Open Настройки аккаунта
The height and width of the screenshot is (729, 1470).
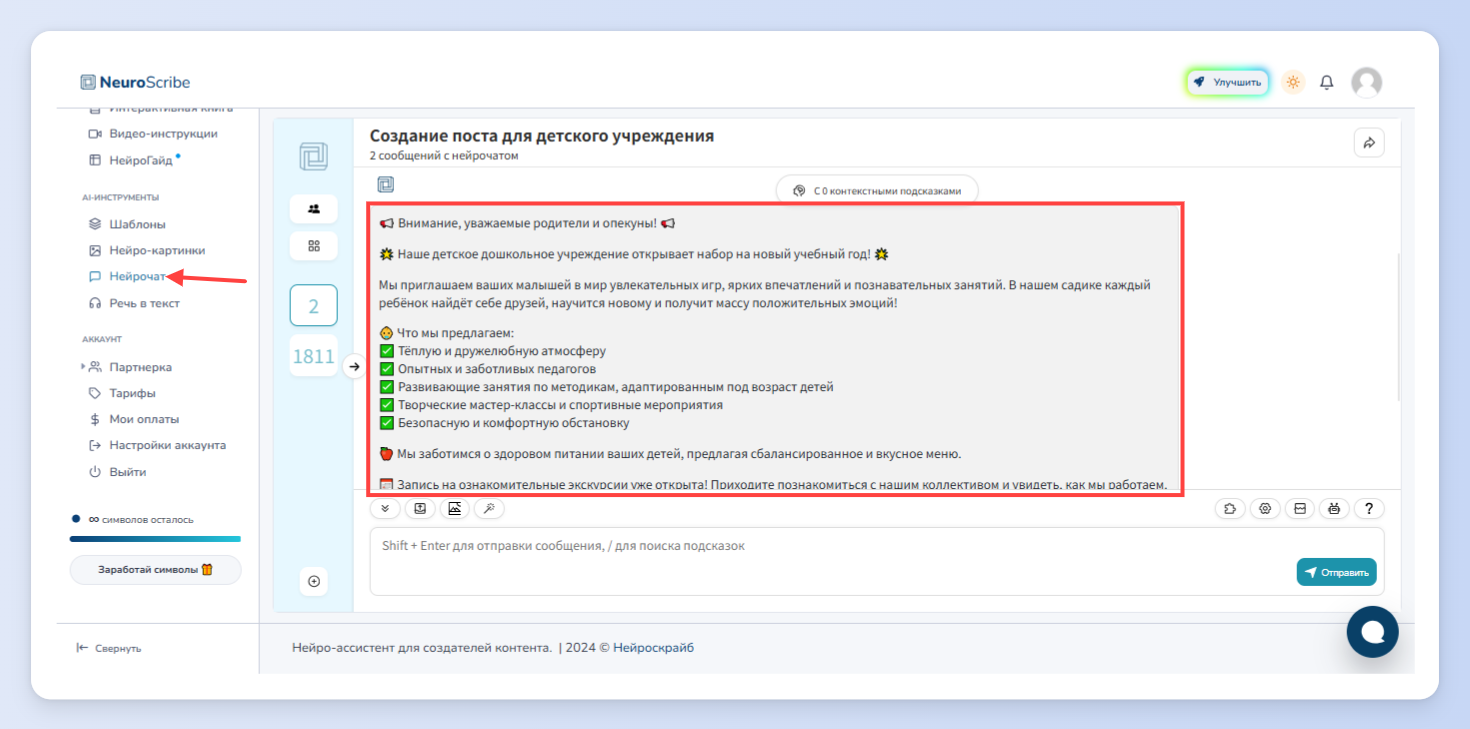tap(157, 445)
